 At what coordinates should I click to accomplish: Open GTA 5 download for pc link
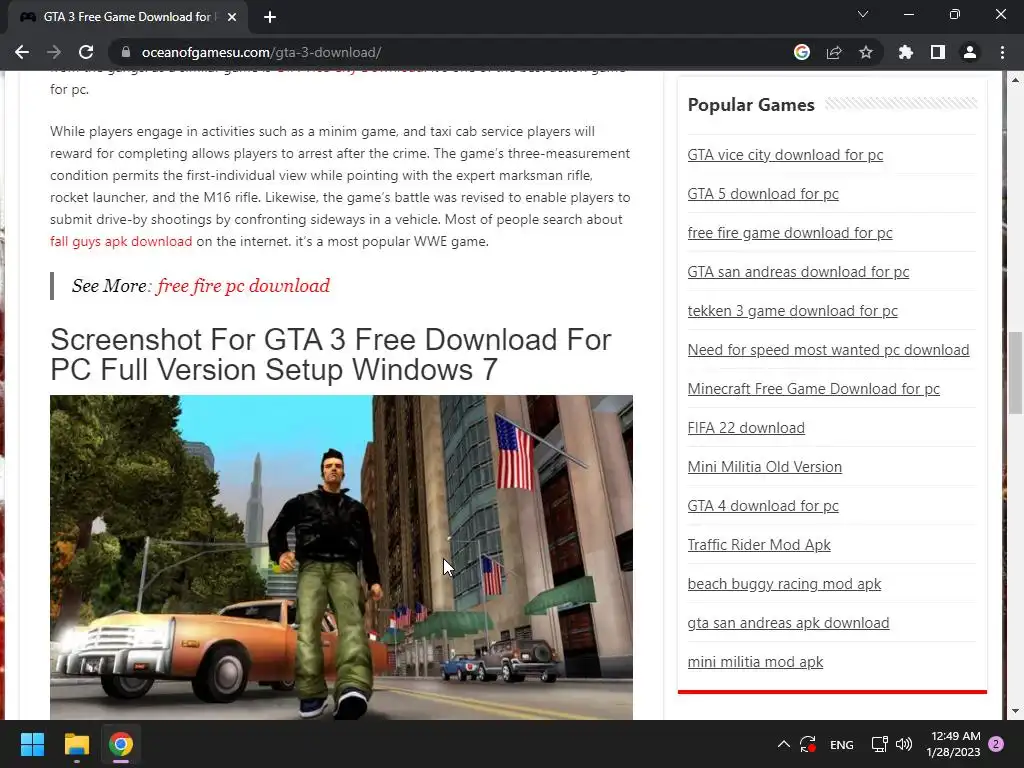point(763,194)
